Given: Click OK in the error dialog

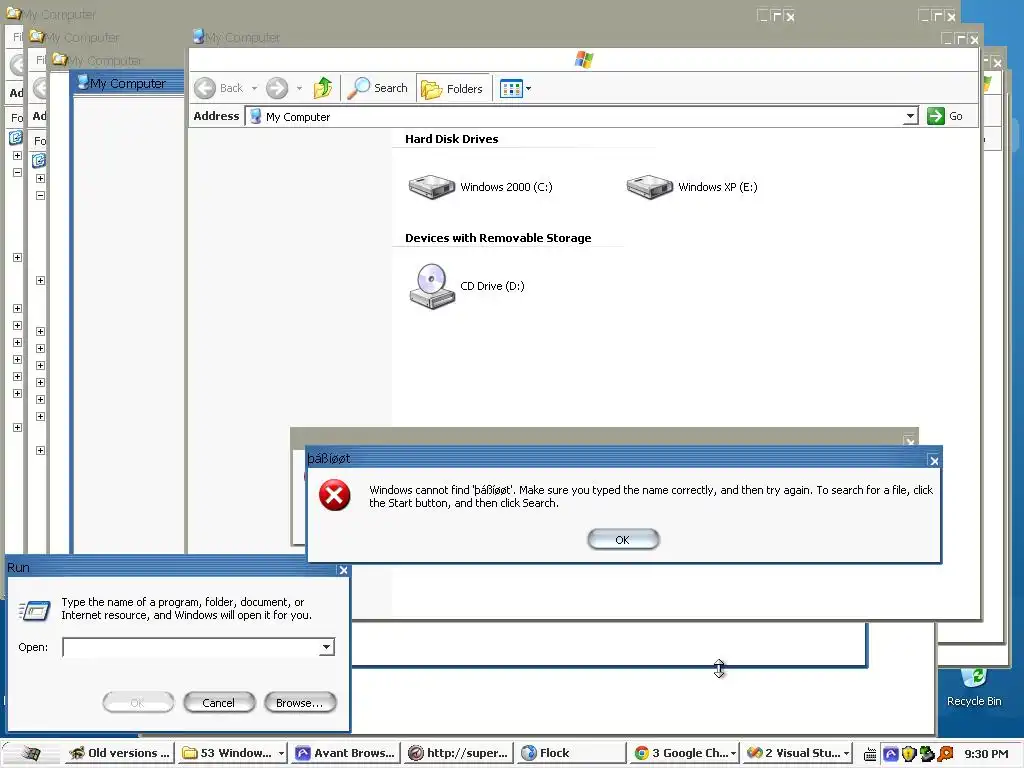Looking at the screenshot, I should coord(623,539).
